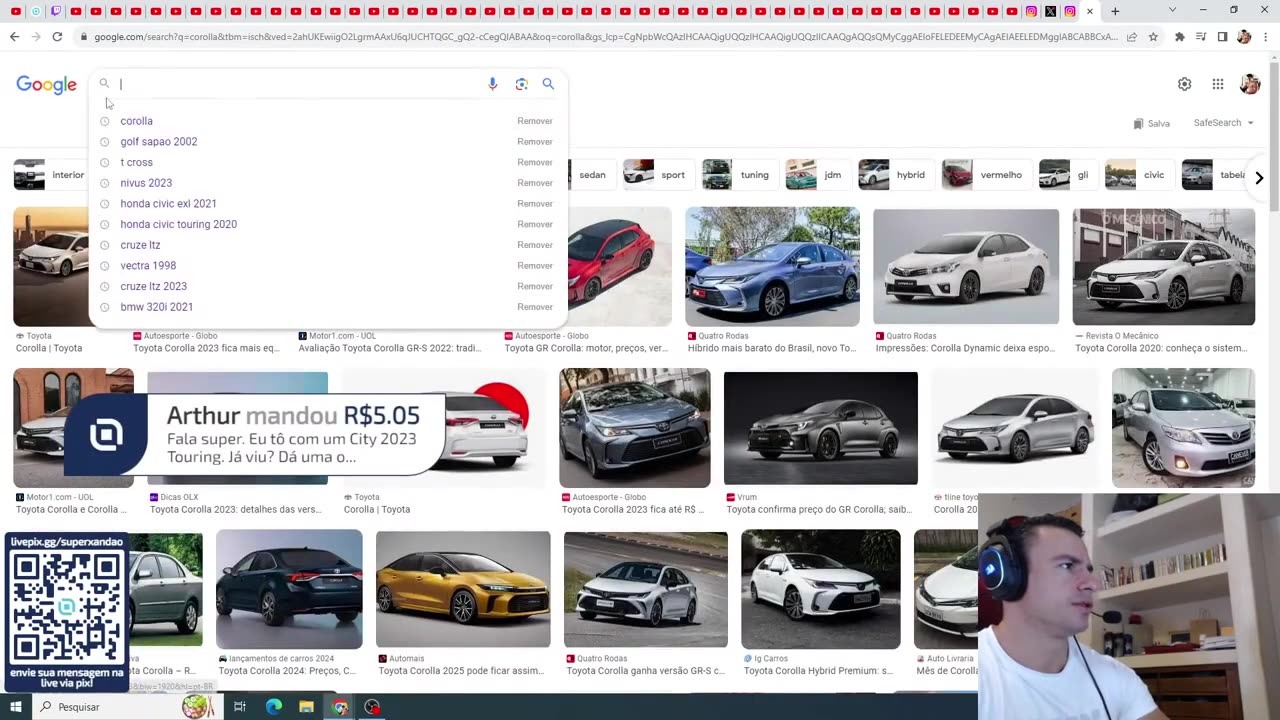
Task: Open the Google apps grid
Action: click(x=1218, y=84)
